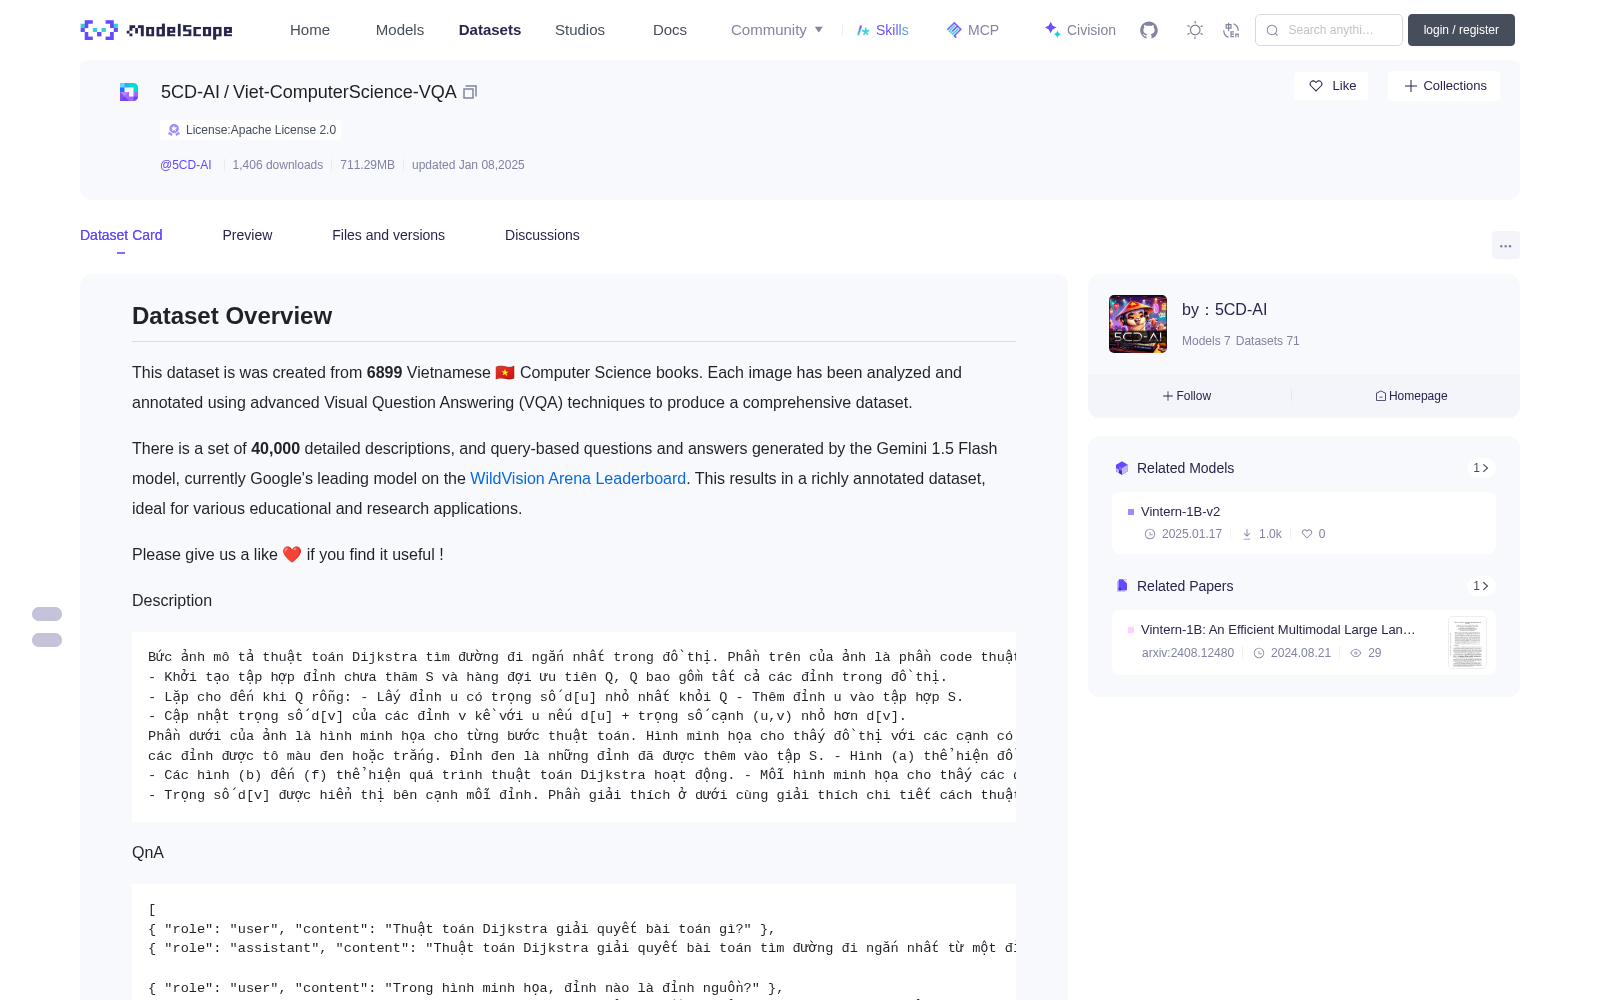This screenshot has height=1000, width=1600.
Task: Switch to Files and versions tab
Action: [388, 235]
